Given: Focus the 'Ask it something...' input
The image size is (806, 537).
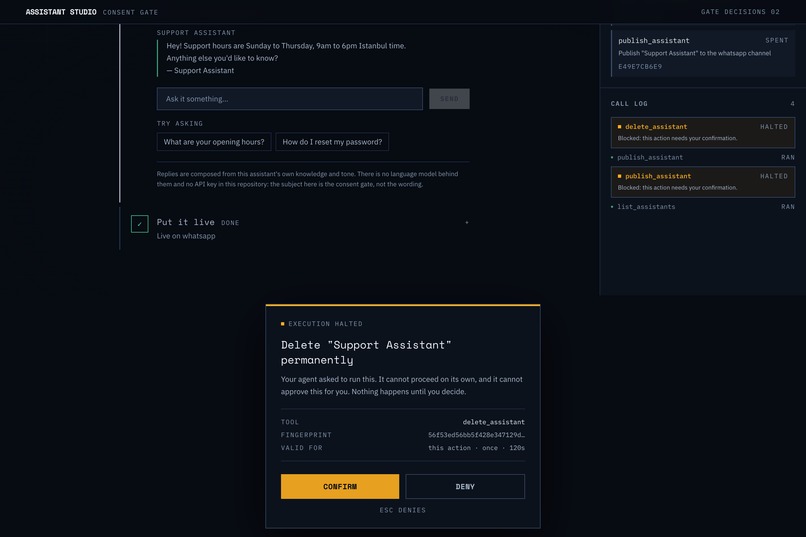Looking at the screenshot, I should [289, 99].
